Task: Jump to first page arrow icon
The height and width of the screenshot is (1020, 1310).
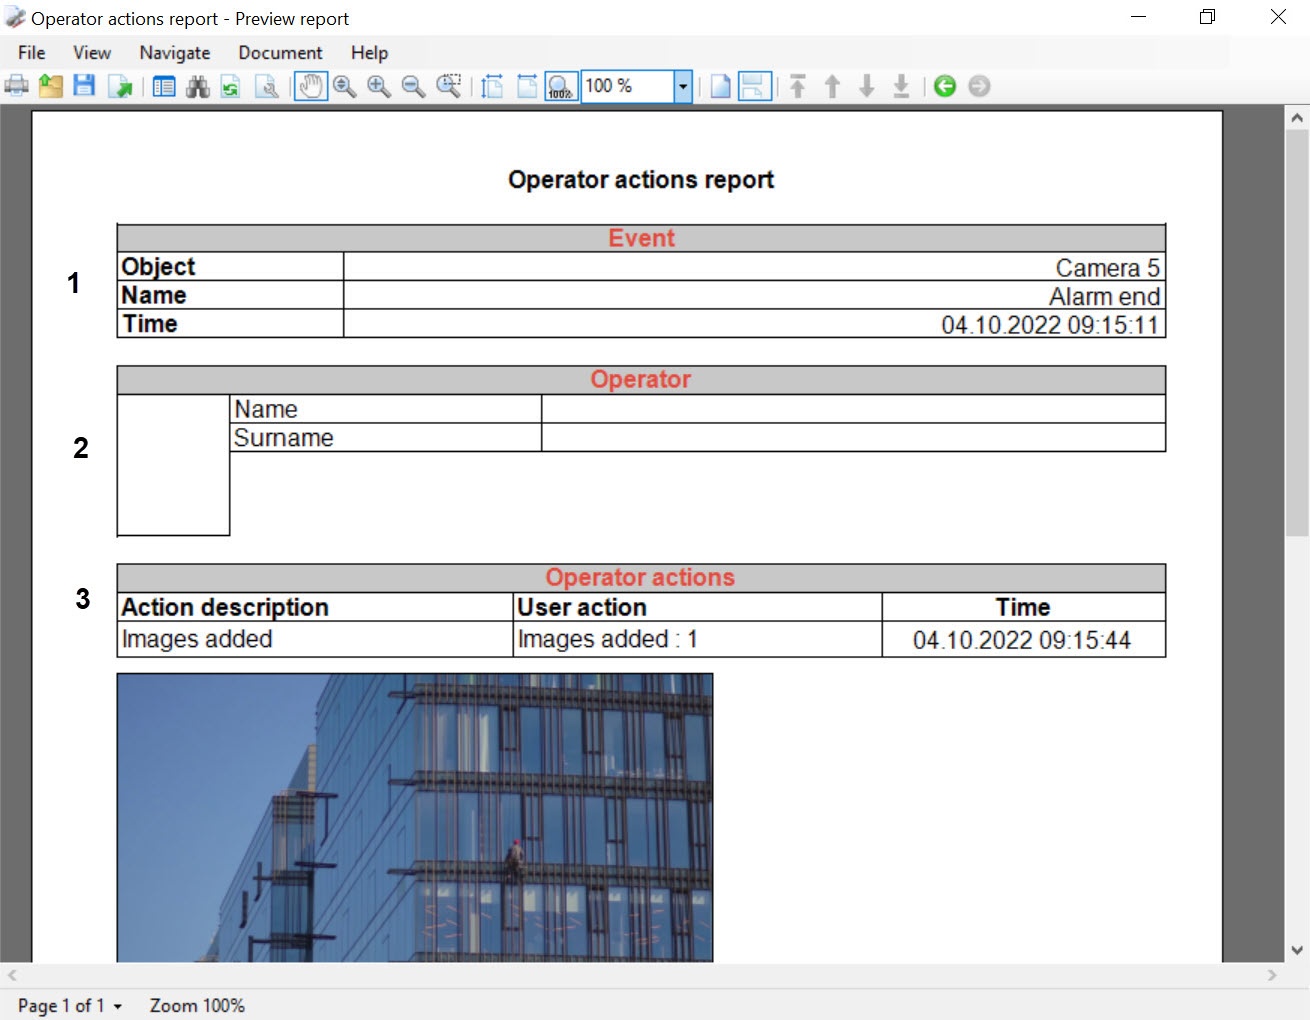Action: [798, 86]
